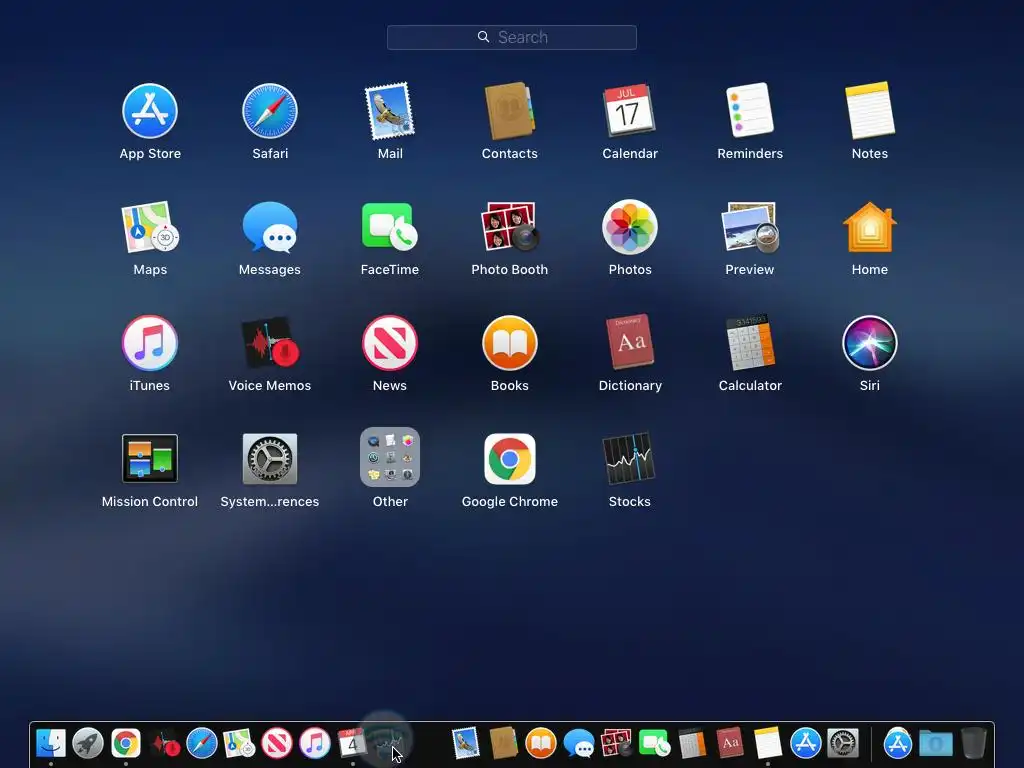Launch Safari from the Launchpad grid
Viewport: 1024px width, 768px height.
[x=270, y=111]
